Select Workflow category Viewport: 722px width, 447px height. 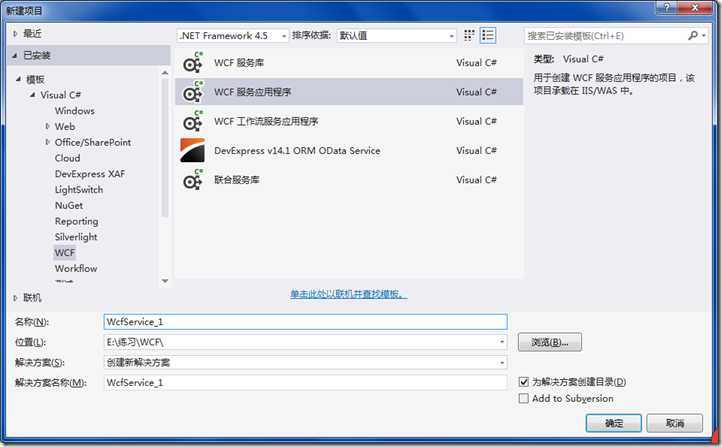pyautogui.click(x=76, y=268)
